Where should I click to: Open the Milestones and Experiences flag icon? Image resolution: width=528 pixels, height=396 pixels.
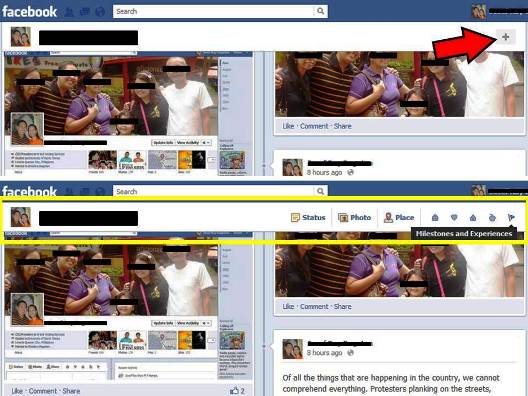(511, 218)
